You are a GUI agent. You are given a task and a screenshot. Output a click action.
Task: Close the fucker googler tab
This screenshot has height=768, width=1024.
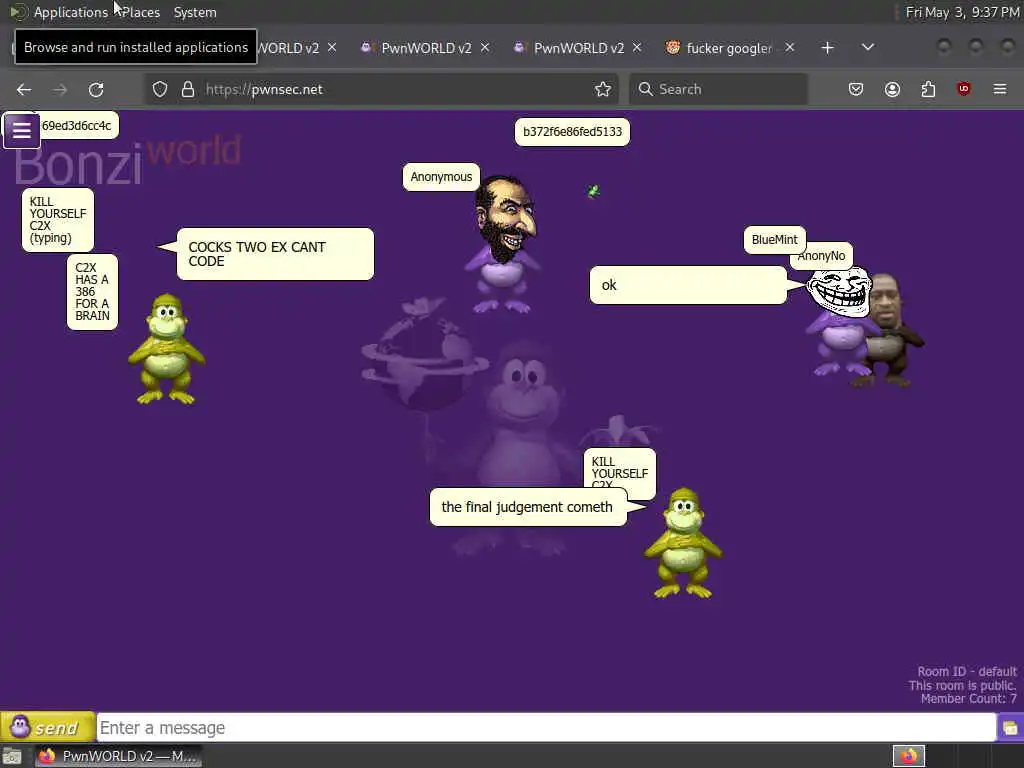(790, 48)
